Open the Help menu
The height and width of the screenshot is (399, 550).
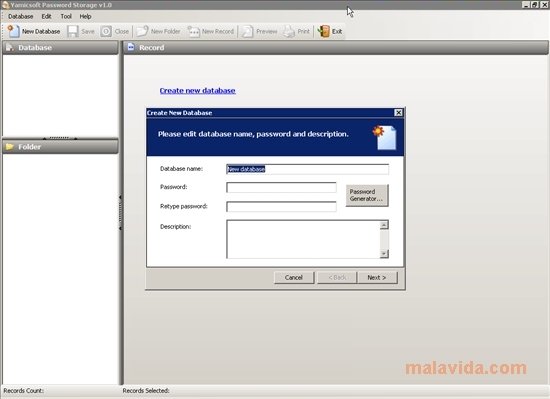tap(85, 16)
